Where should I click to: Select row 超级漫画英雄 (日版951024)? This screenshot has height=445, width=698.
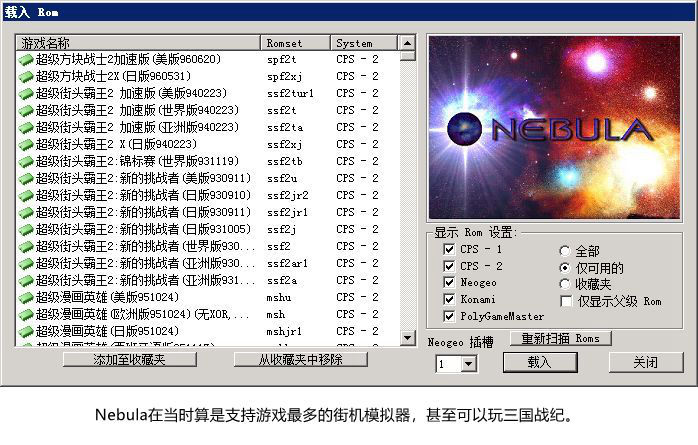click(x=207, y=332)
